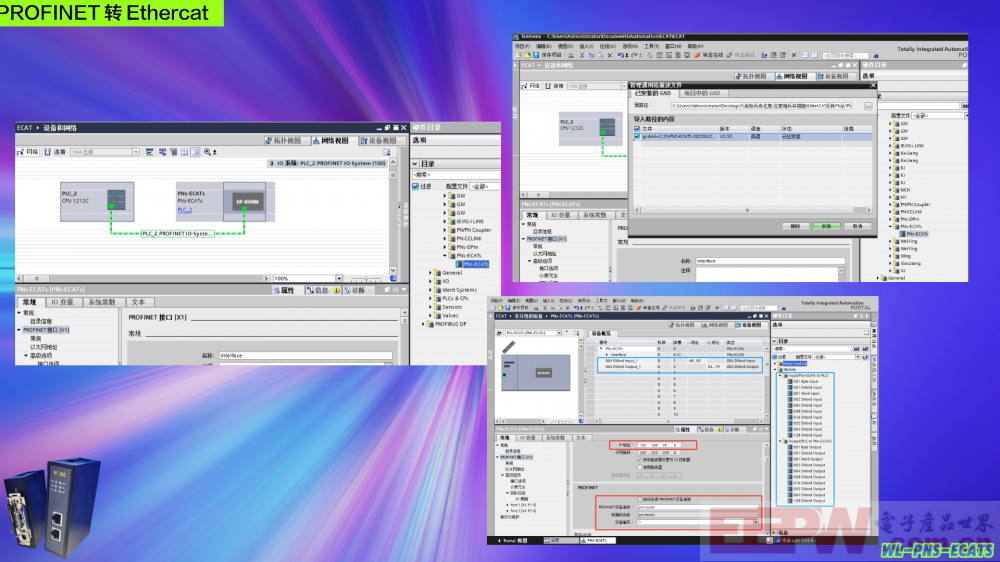Click source path browse button in GSD dialog

[x=868, y=106]
